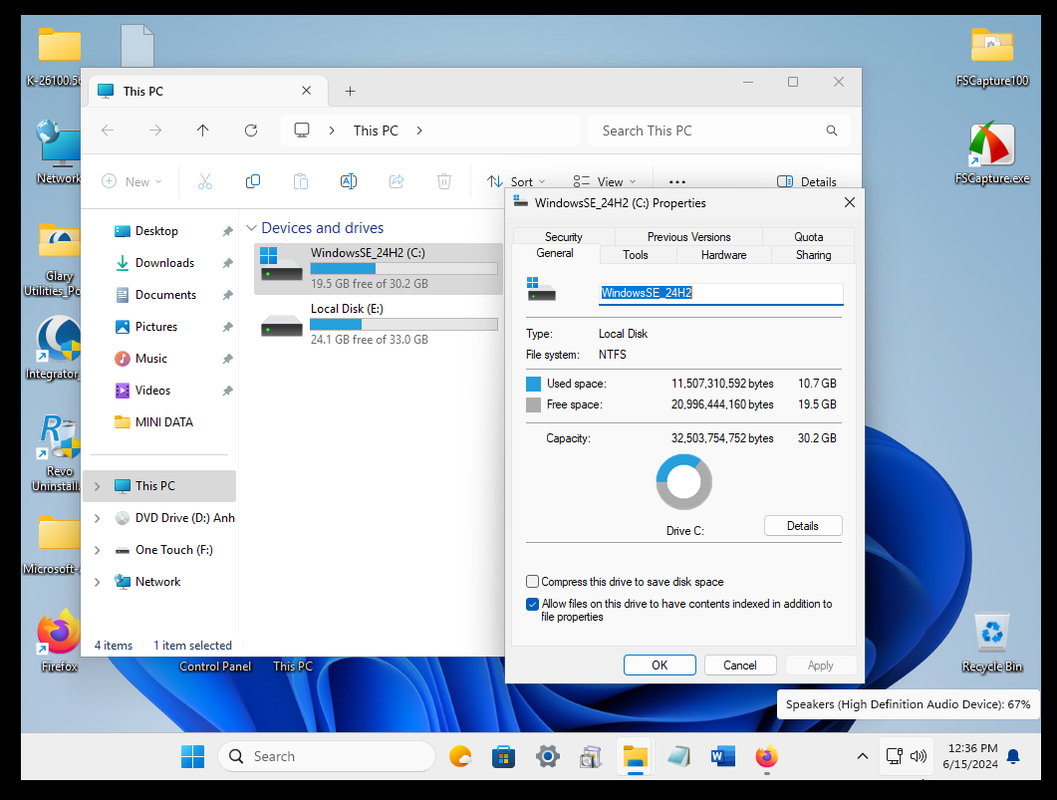The width and height of the screenshot is (1057, 800).
Task: Open Settings gear in the taskbar
Action: click(547, 756)
